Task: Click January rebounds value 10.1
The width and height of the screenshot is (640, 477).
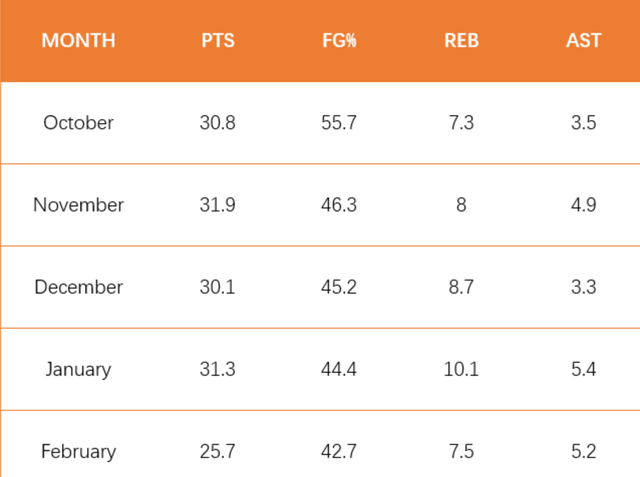Action: [461, 369]
